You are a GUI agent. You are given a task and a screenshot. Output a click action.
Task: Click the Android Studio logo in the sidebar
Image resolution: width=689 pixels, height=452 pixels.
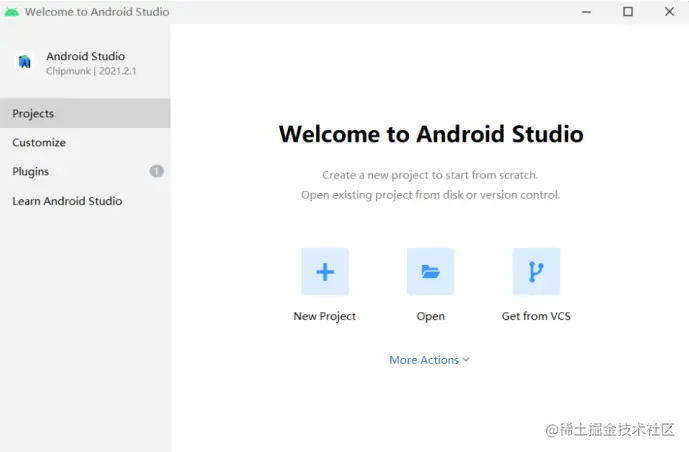click(25, 62)
